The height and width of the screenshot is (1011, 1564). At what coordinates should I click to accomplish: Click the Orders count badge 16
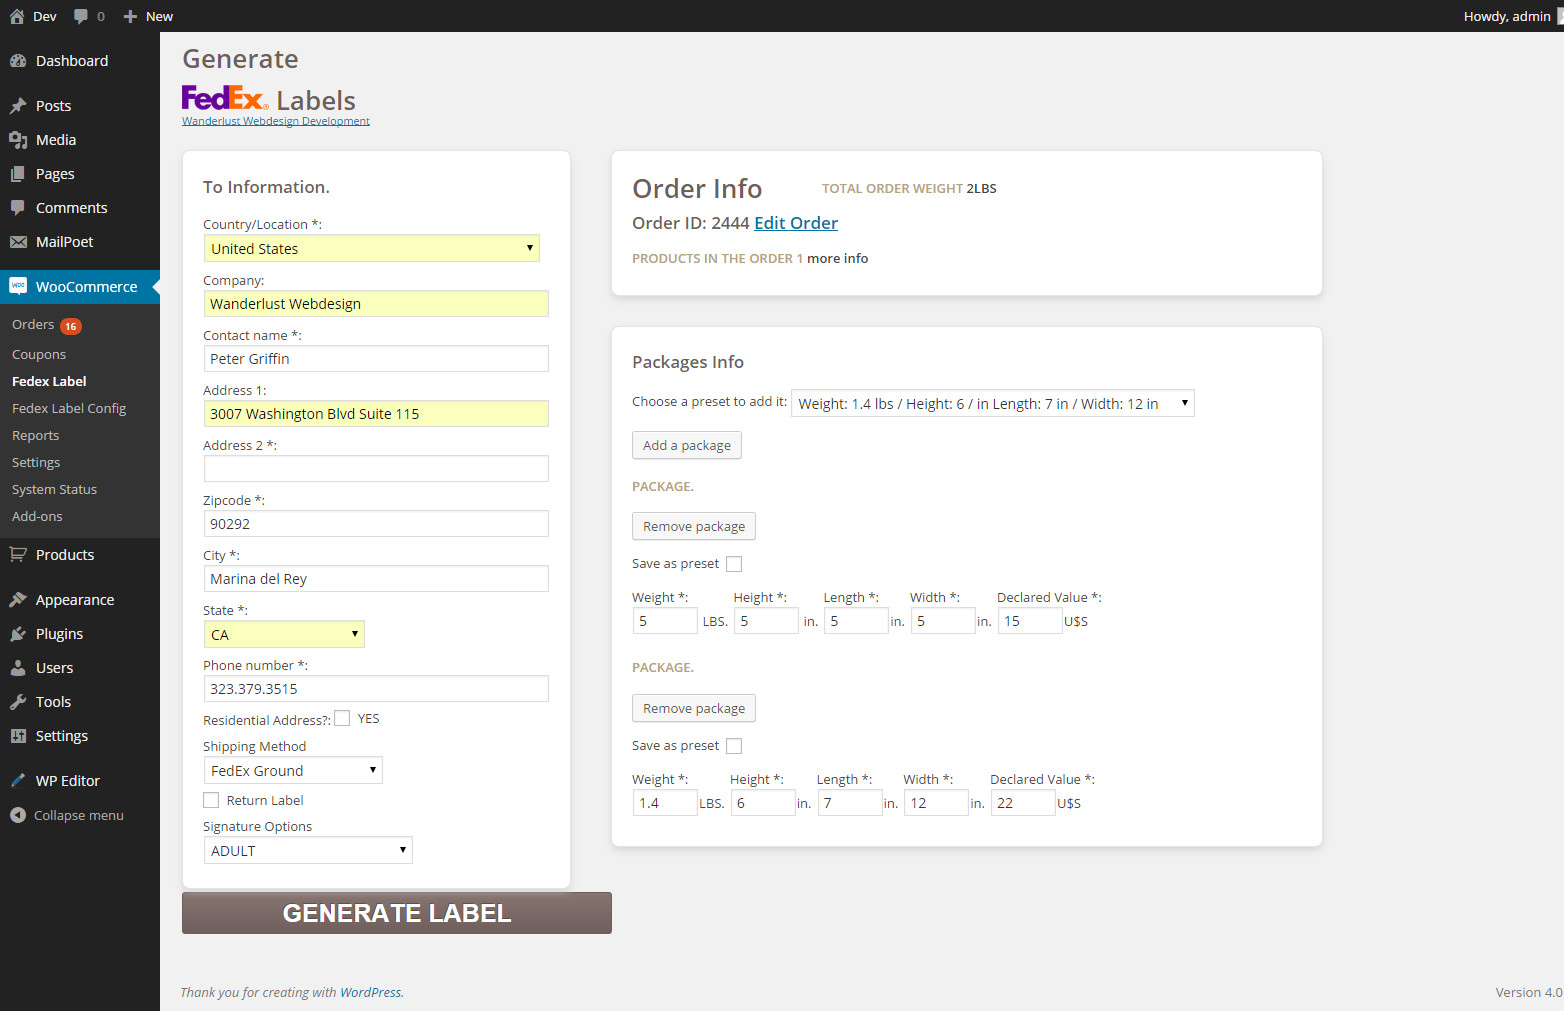[x=71, y=326]
